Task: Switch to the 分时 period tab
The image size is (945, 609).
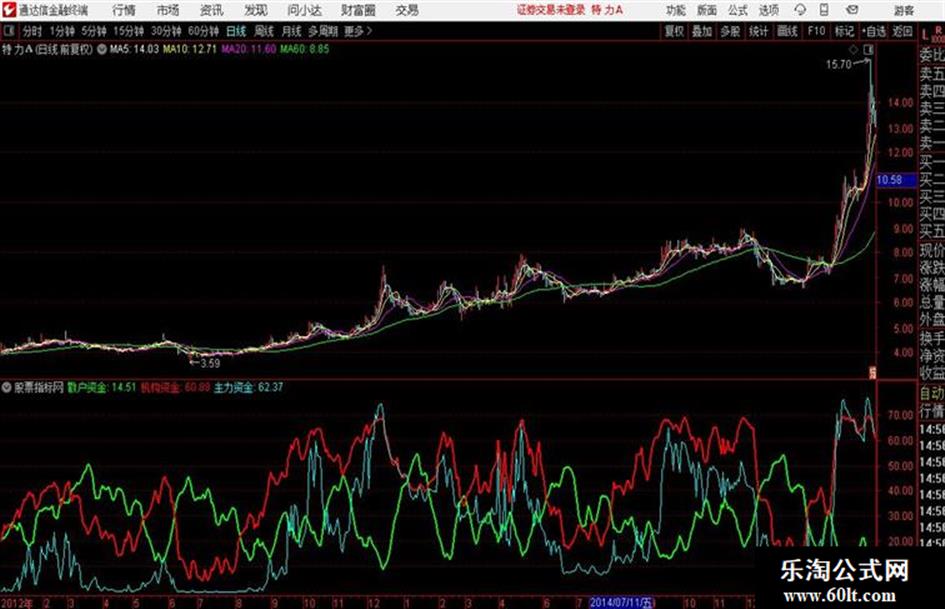Action: click(x=33, y=31)
